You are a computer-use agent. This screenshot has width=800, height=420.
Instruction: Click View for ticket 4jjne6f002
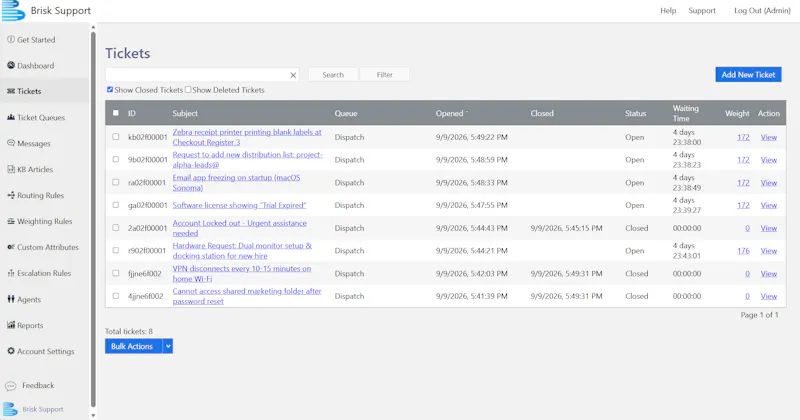[x=768, y=296]
